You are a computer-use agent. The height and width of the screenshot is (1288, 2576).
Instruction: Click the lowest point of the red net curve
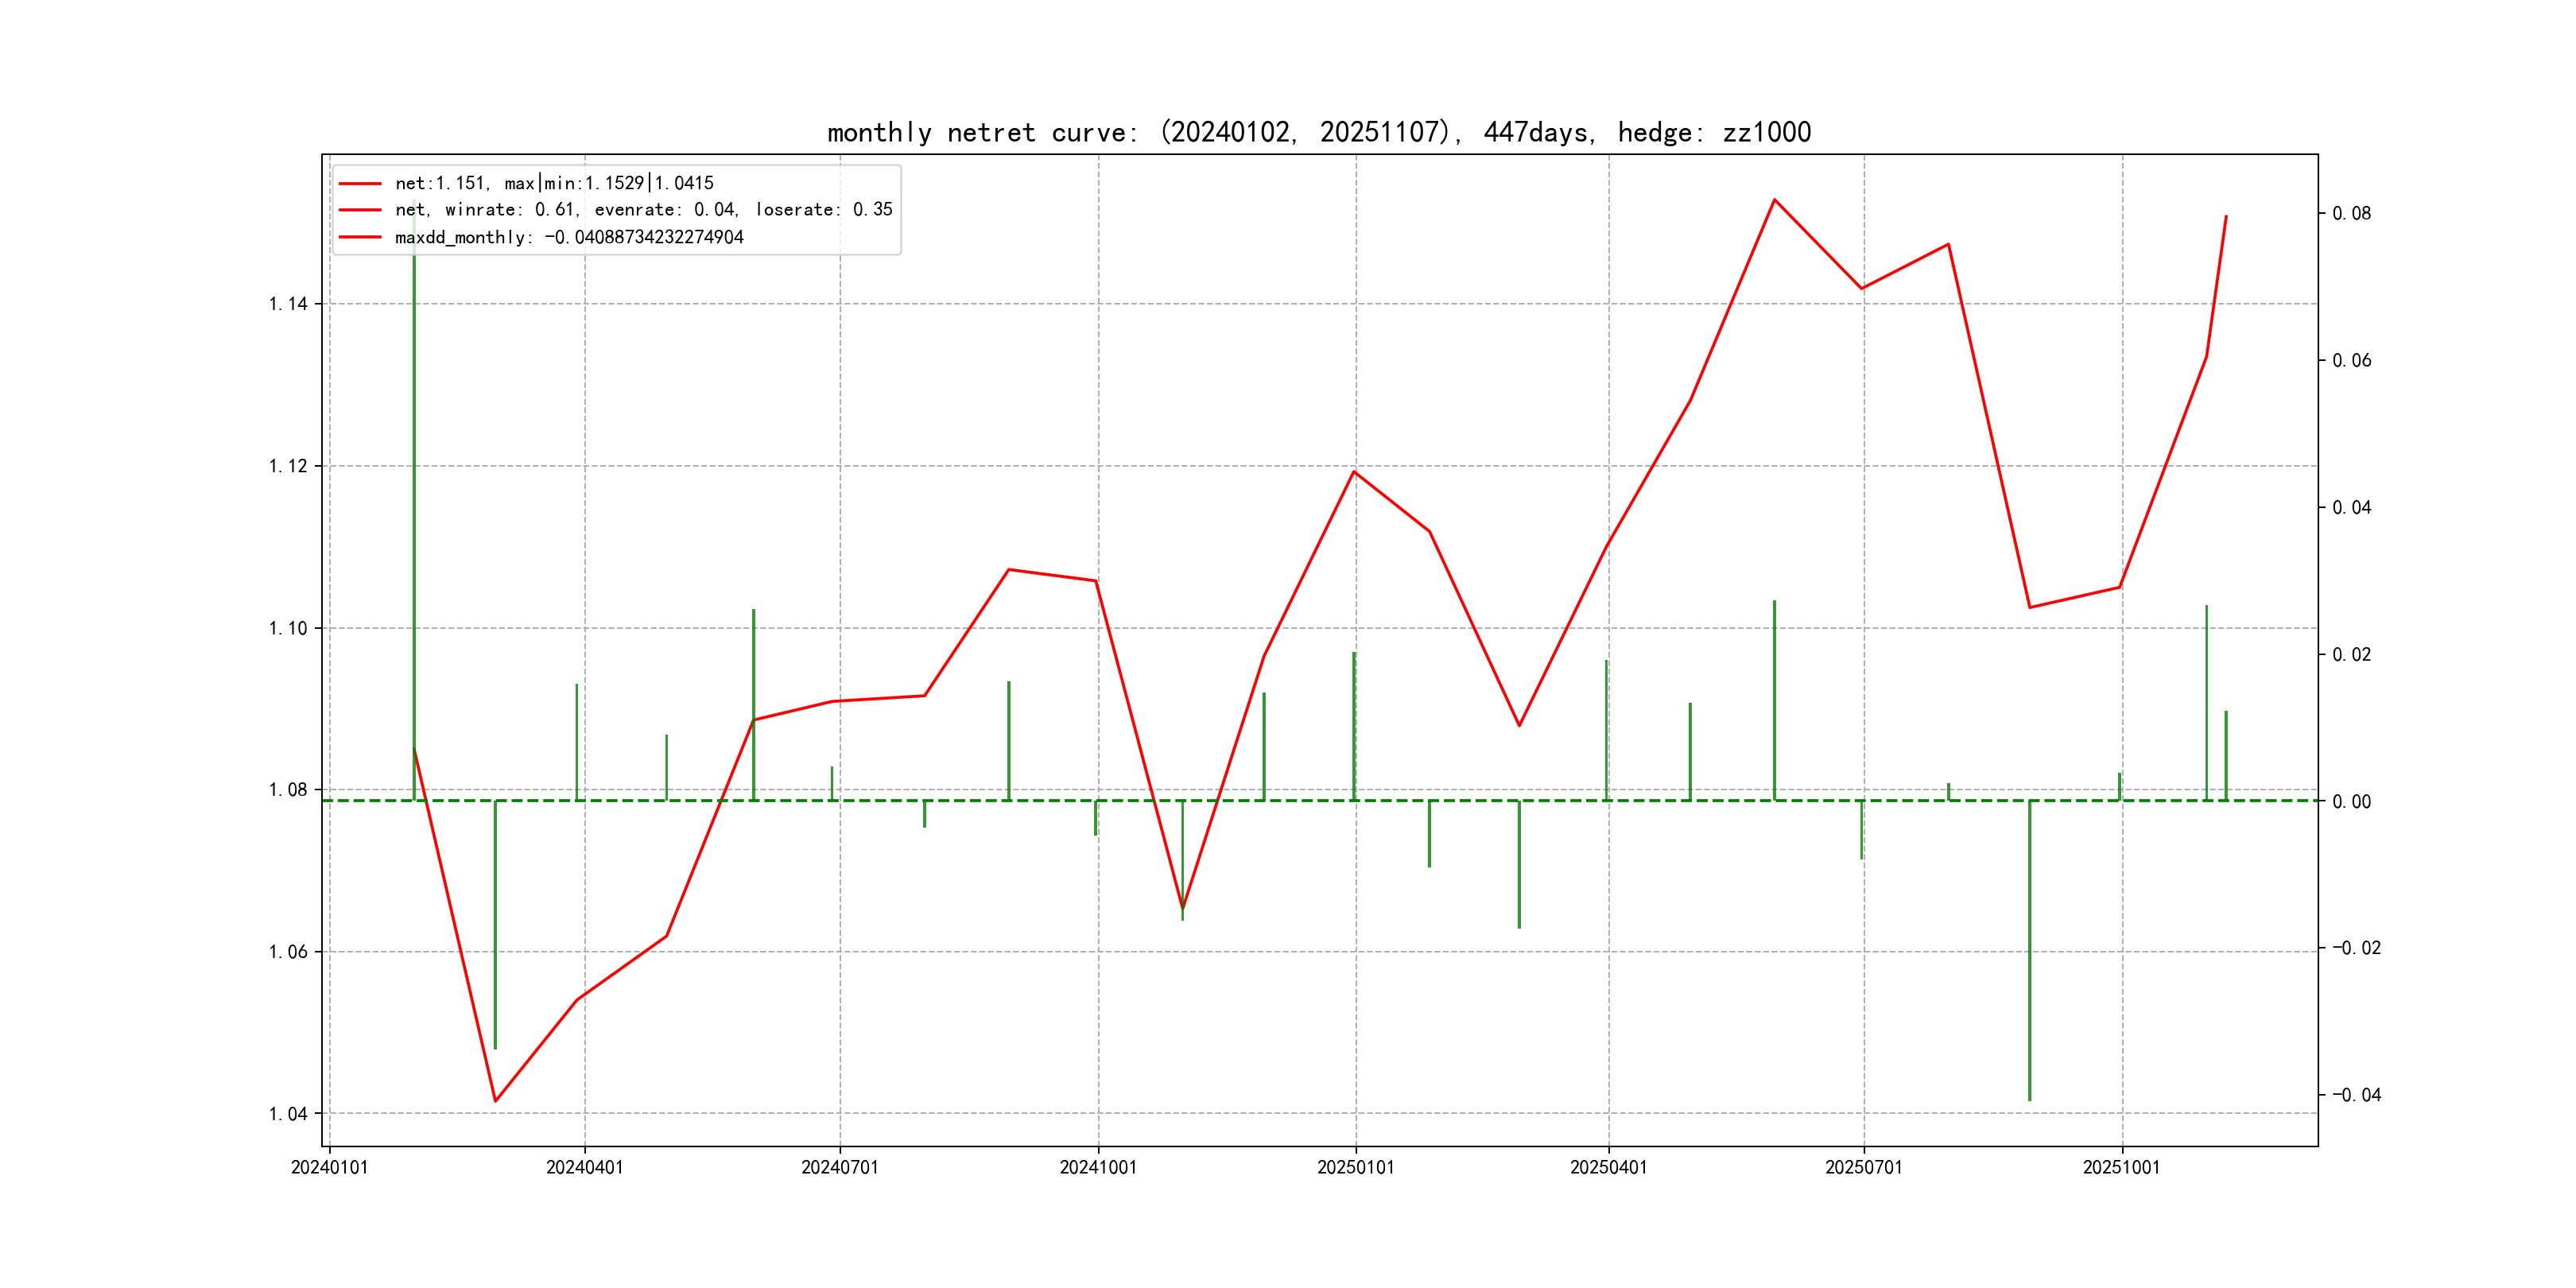pyautogui.click(x=495, y=1101)
